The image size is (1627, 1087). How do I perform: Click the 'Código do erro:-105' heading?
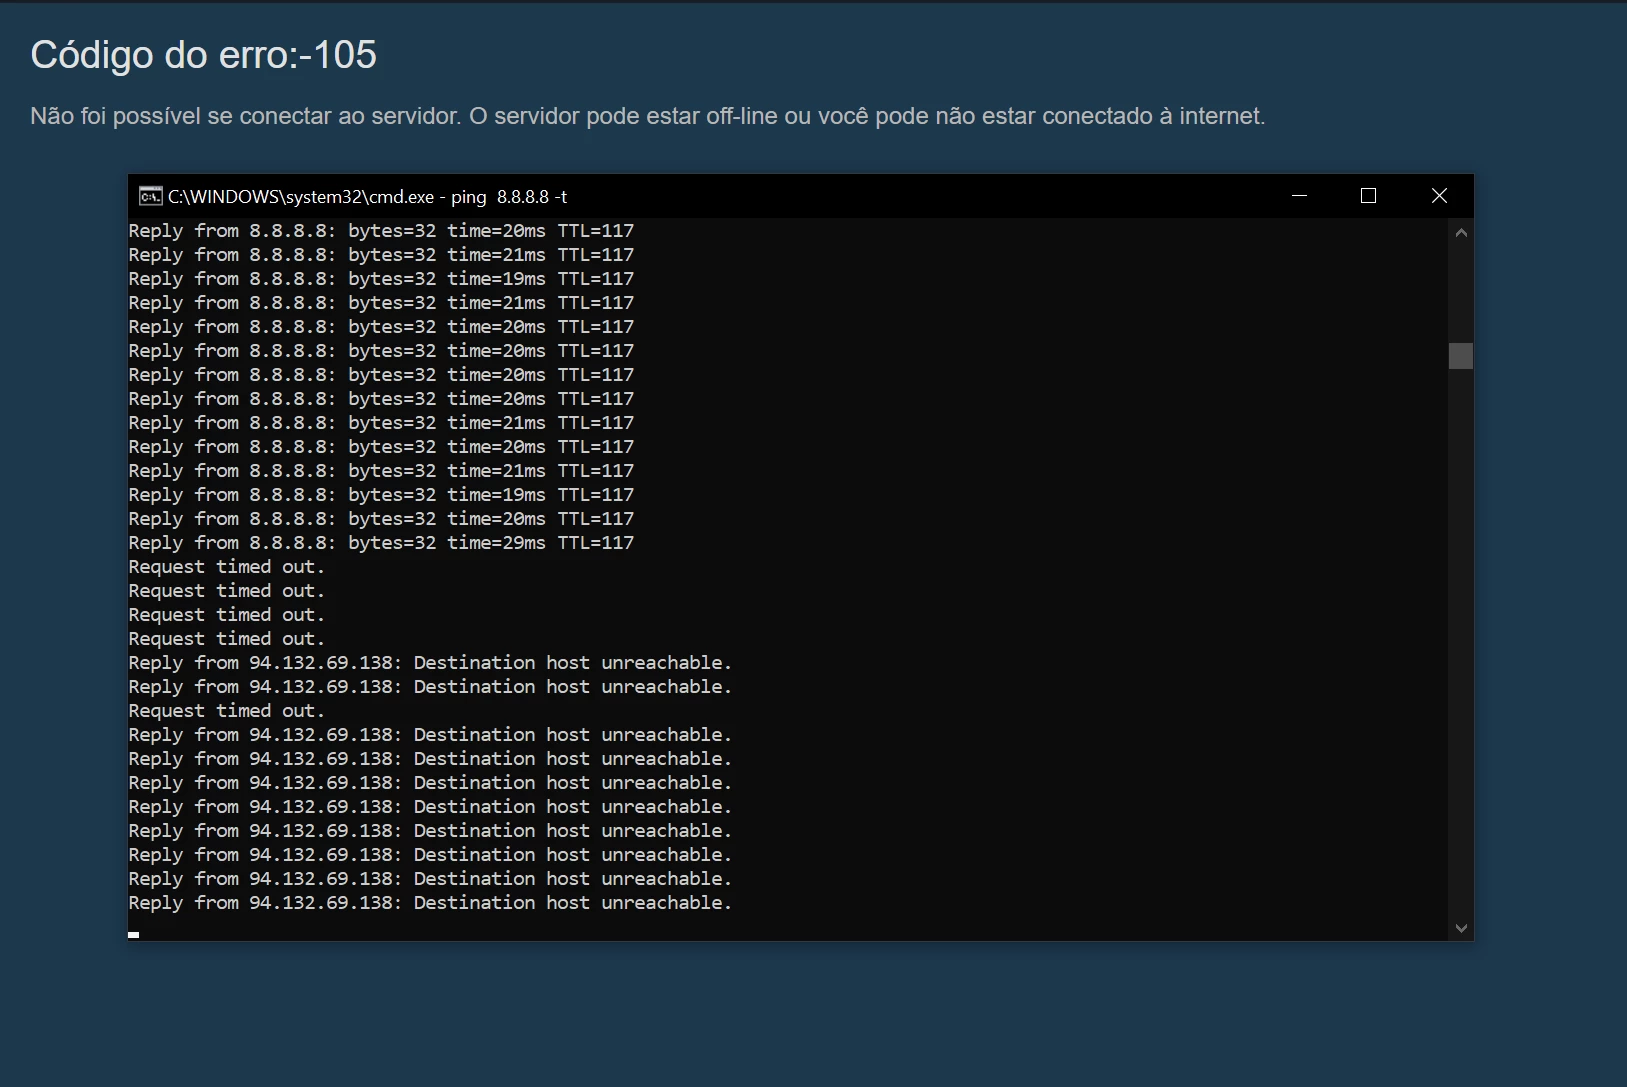point(204,55)
